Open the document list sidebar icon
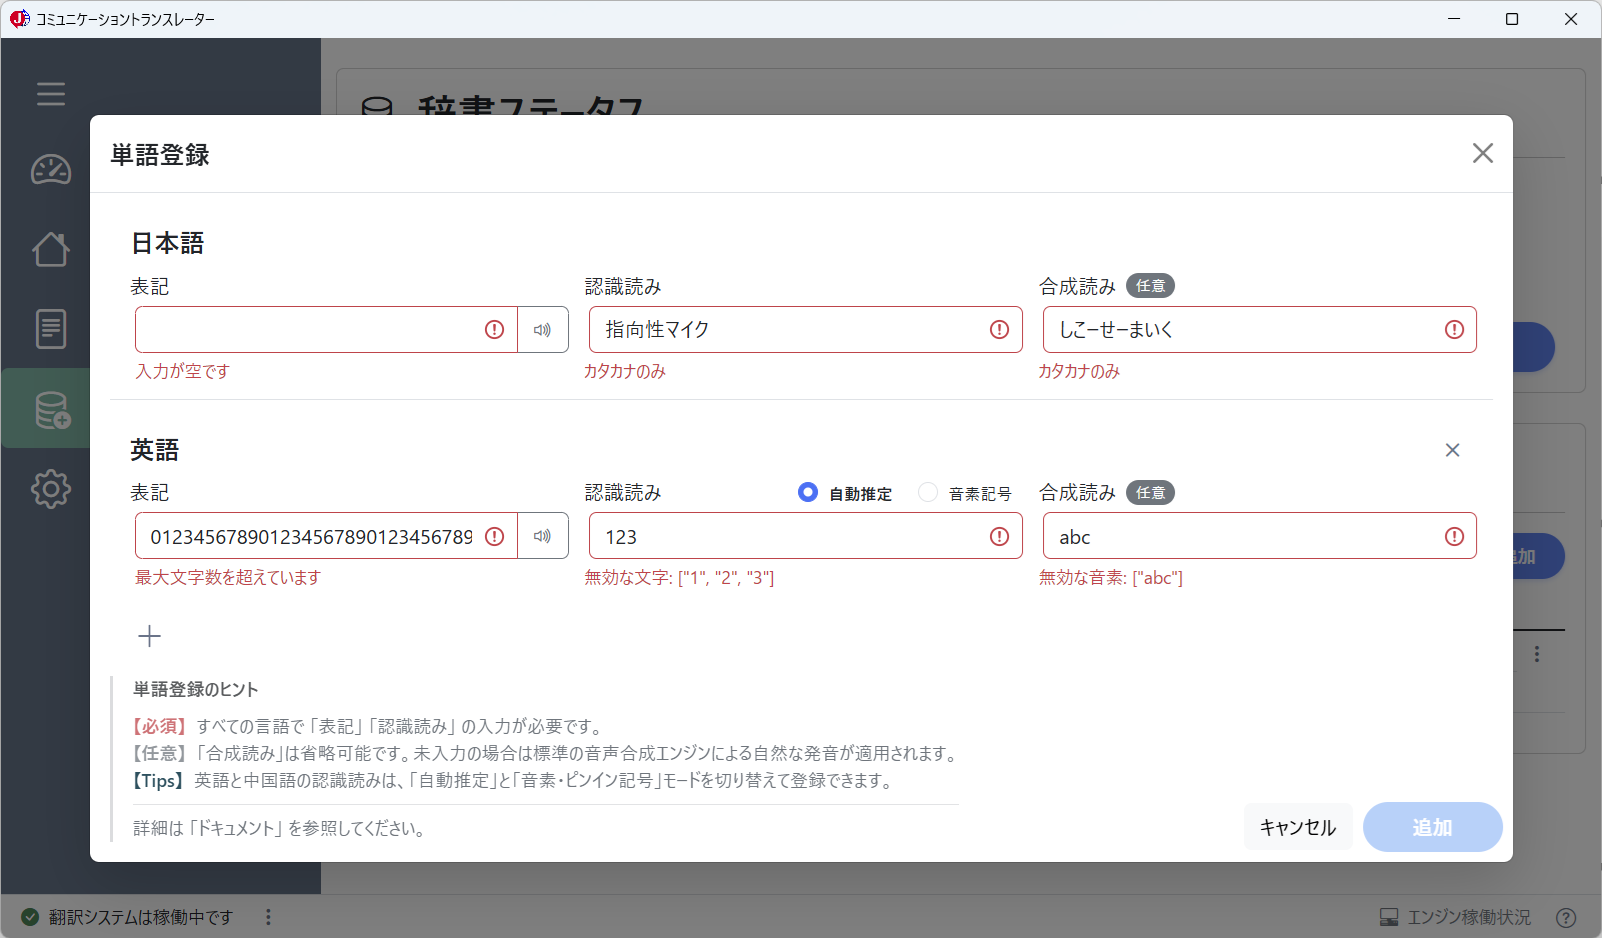 click(x=51, y=328)
